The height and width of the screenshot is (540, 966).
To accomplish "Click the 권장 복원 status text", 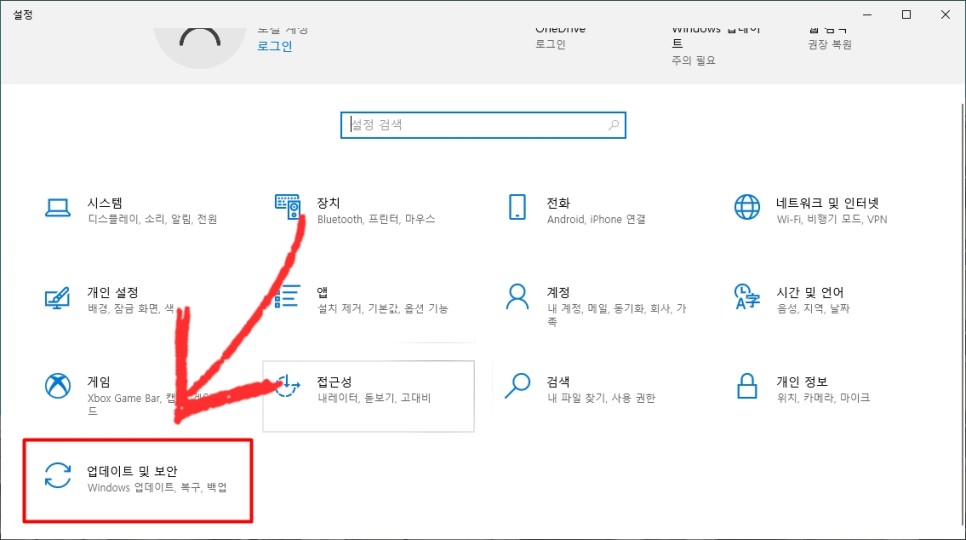I will click(830, 44).
